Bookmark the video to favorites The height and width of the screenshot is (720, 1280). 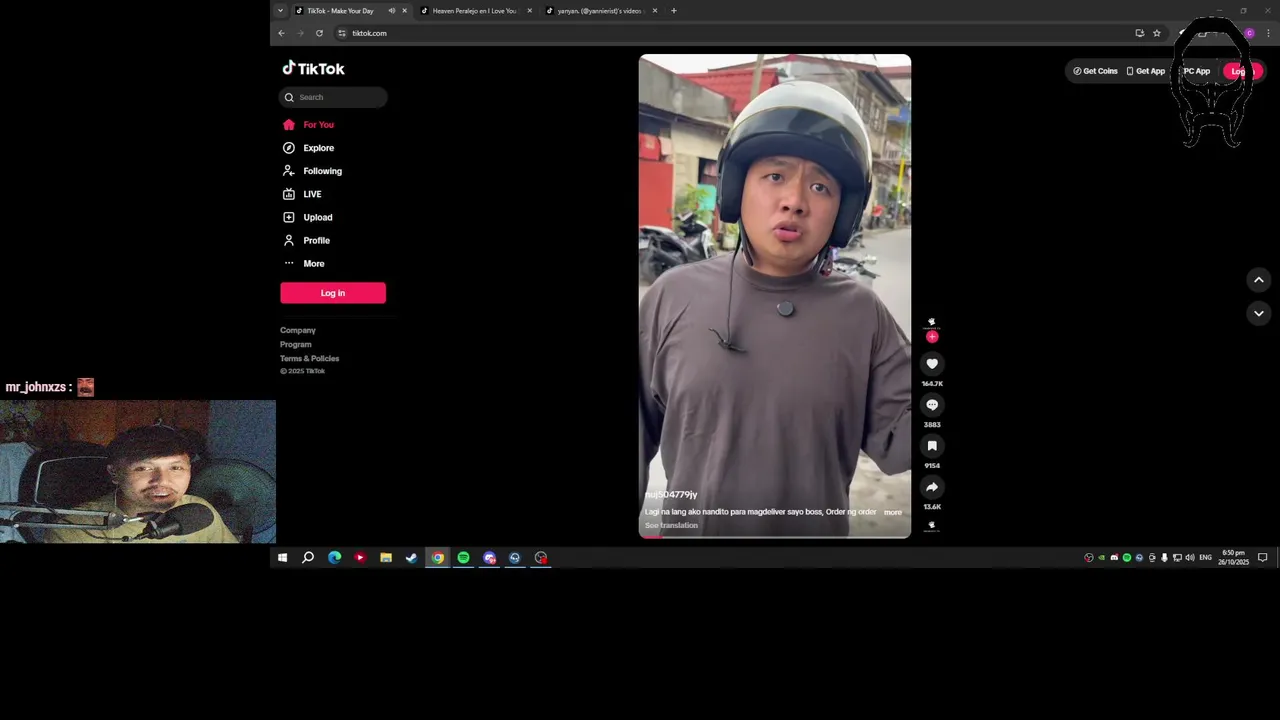(x=932, y=446)
